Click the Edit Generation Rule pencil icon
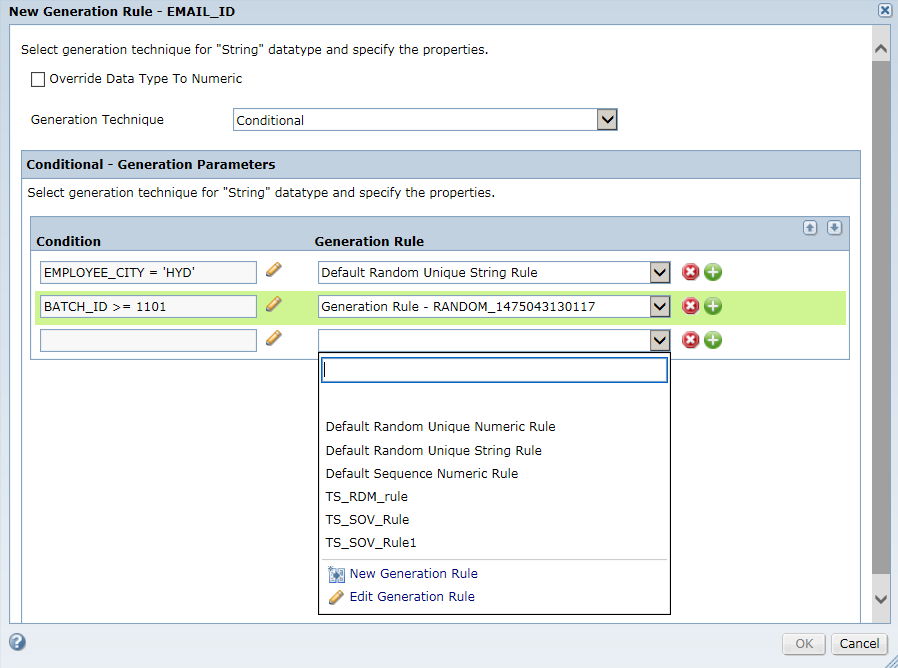 [336, 598]
